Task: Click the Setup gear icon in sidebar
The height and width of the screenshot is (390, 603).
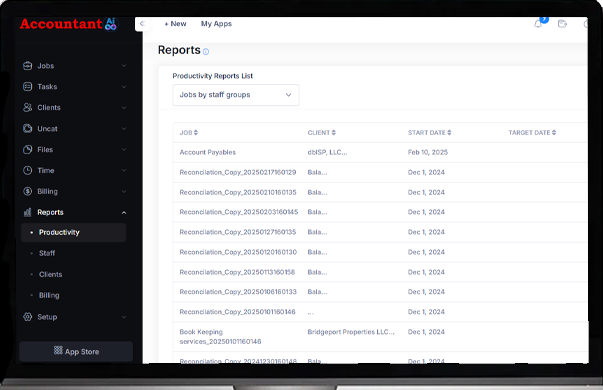Action: 28,317
